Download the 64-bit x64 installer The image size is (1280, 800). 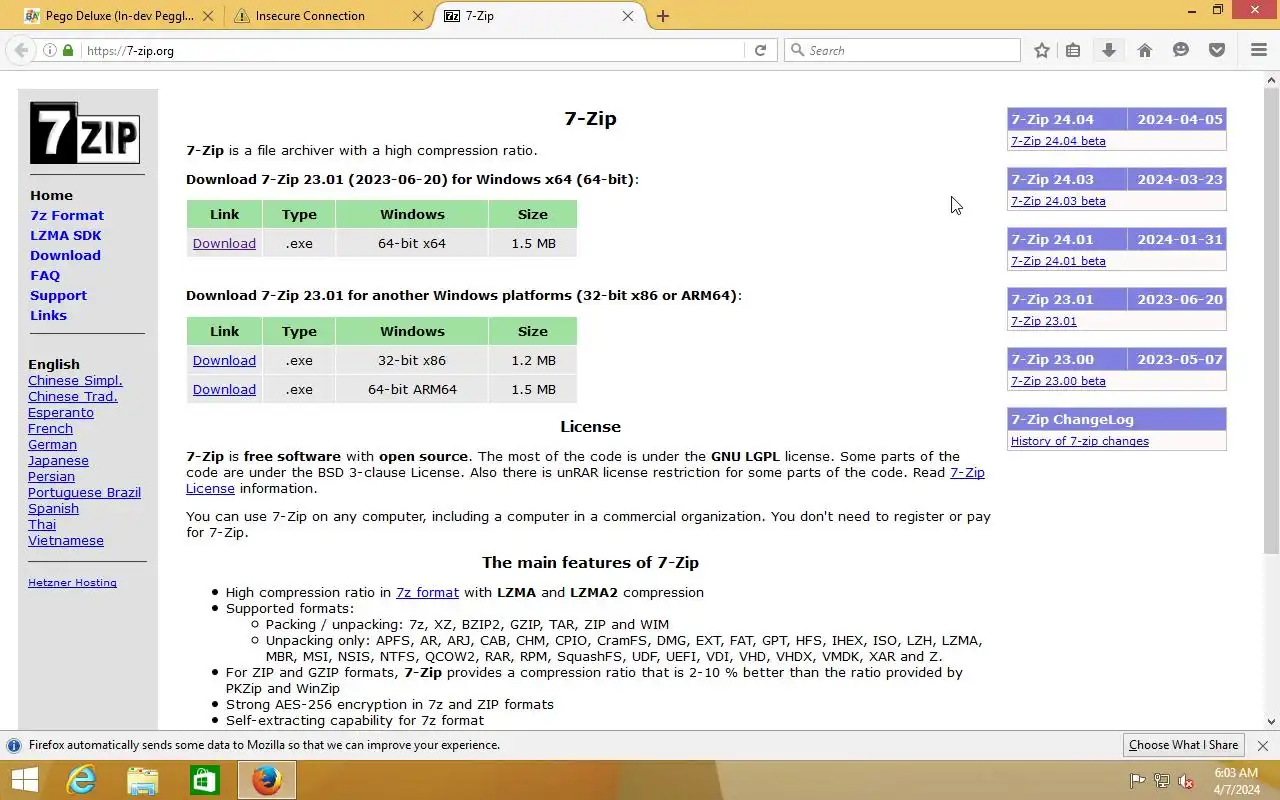point(224,243)
